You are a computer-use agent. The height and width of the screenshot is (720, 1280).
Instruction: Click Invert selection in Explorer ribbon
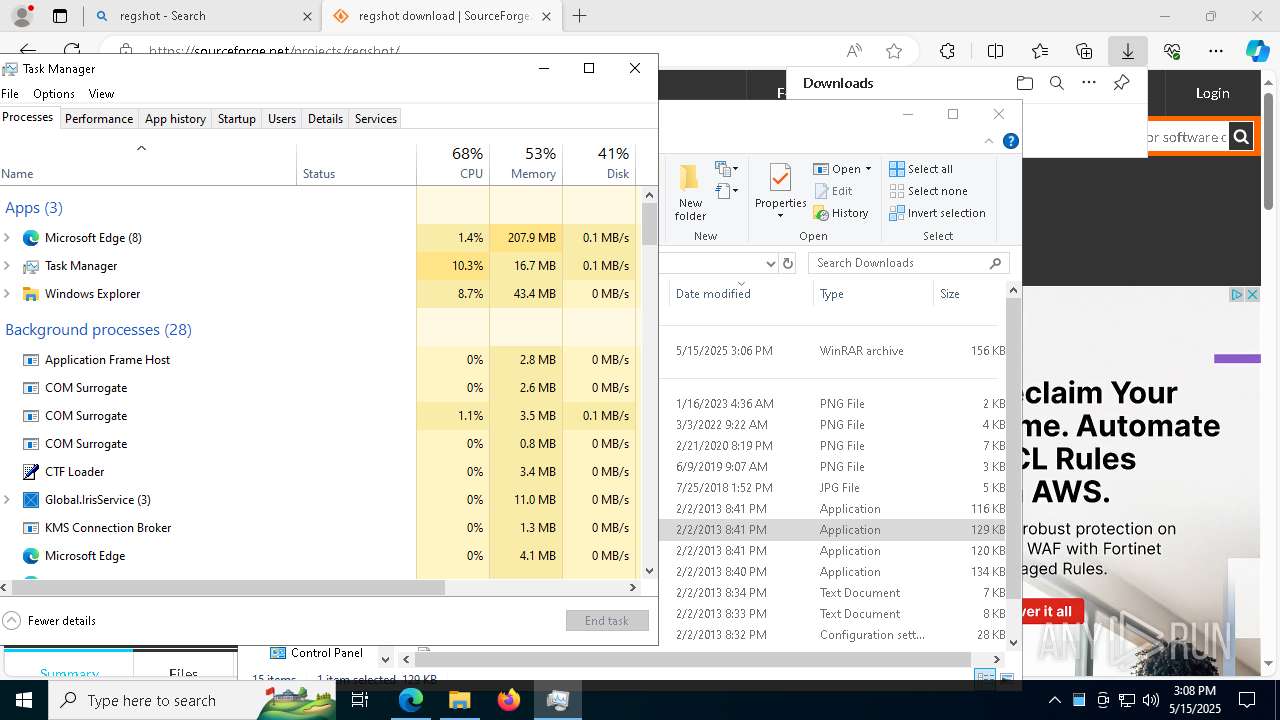(x=937, y=213)
